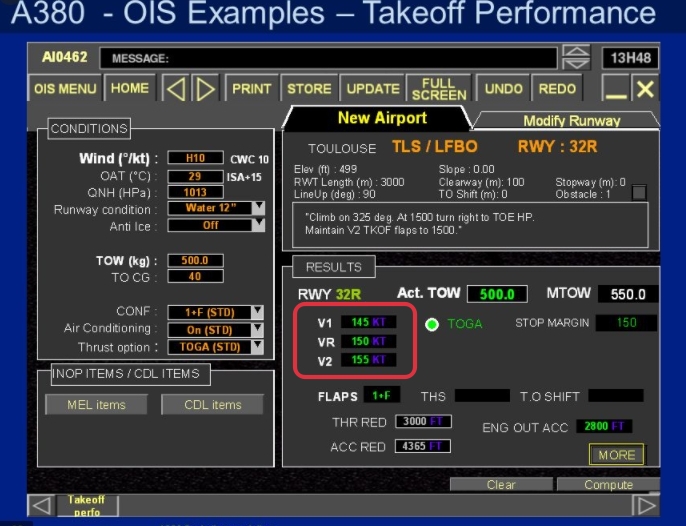The height and width of the screenshot is (526, 686).
Task: Click the STOP MARGIN value 150
Action: point(626,323)
